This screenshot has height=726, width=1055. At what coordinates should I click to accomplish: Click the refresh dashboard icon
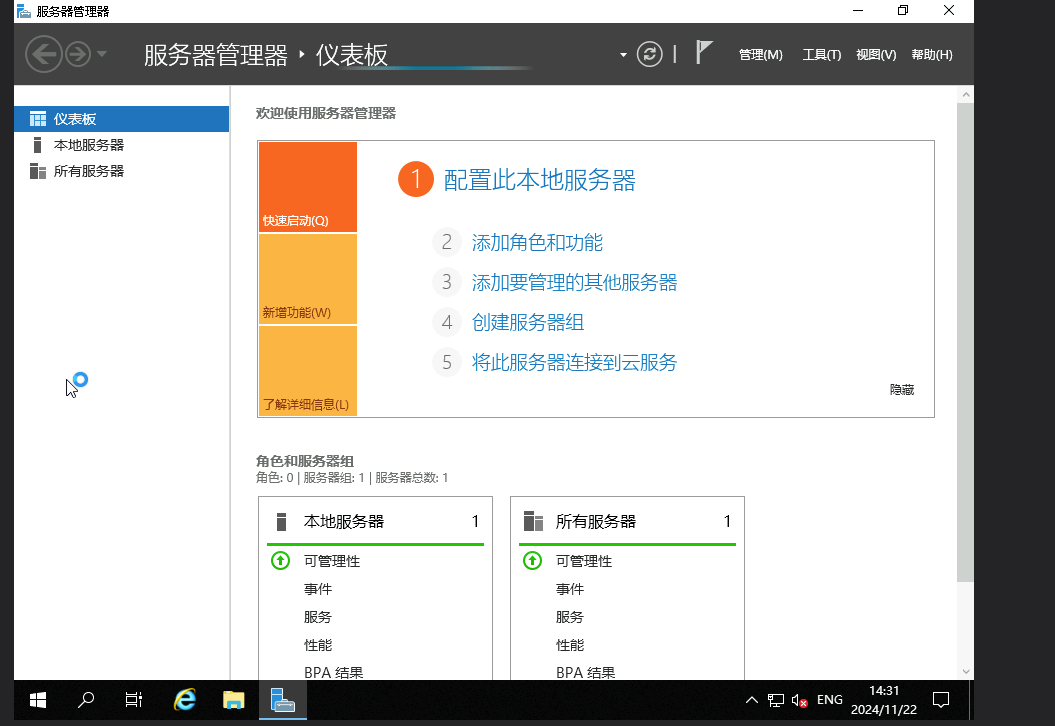point(650,54)
